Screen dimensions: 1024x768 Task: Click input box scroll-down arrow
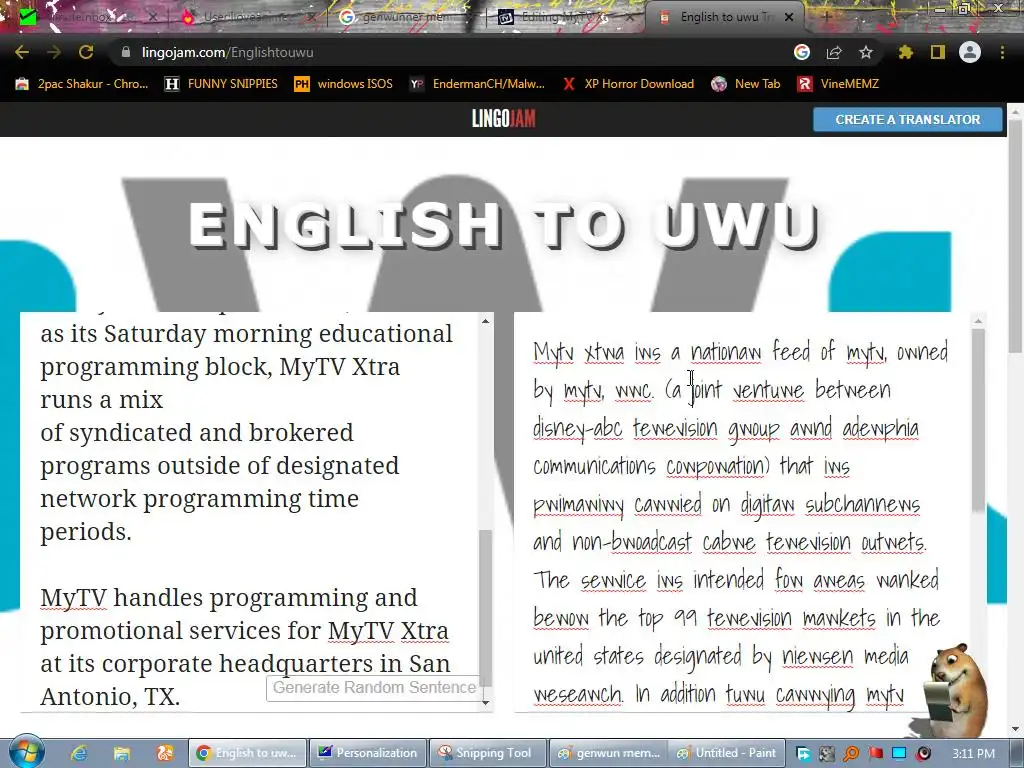pos(485,703)
